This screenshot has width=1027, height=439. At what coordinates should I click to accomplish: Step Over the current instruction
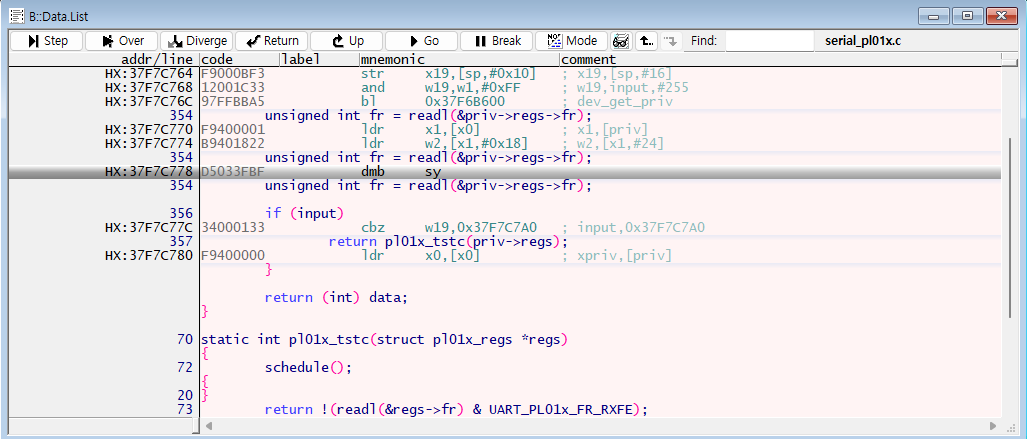pos(122,41)
